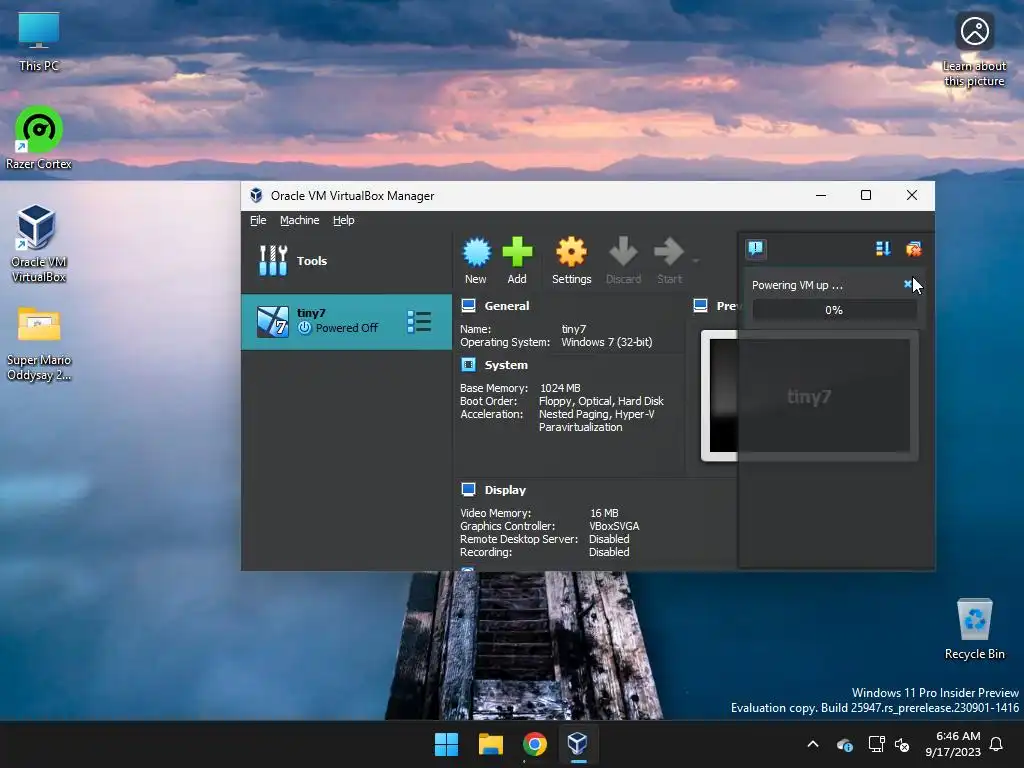Click the New virtual machine icon
This screenshot has width=1024, height=768.
[x=477, y=252]
